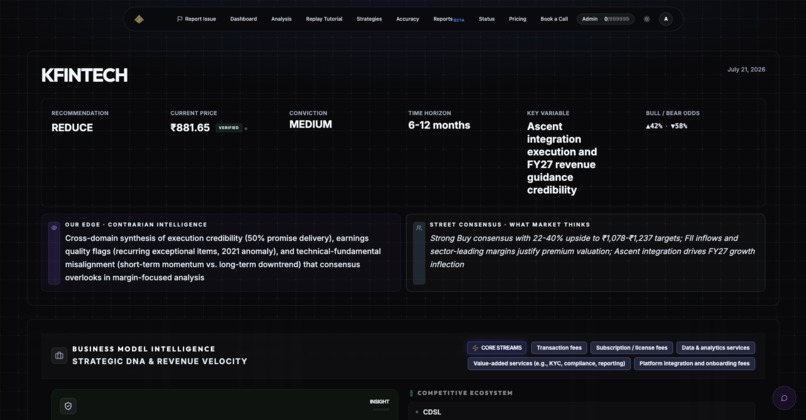Open the Dashboard menu item
806x420 pixels.
(244, 19)
